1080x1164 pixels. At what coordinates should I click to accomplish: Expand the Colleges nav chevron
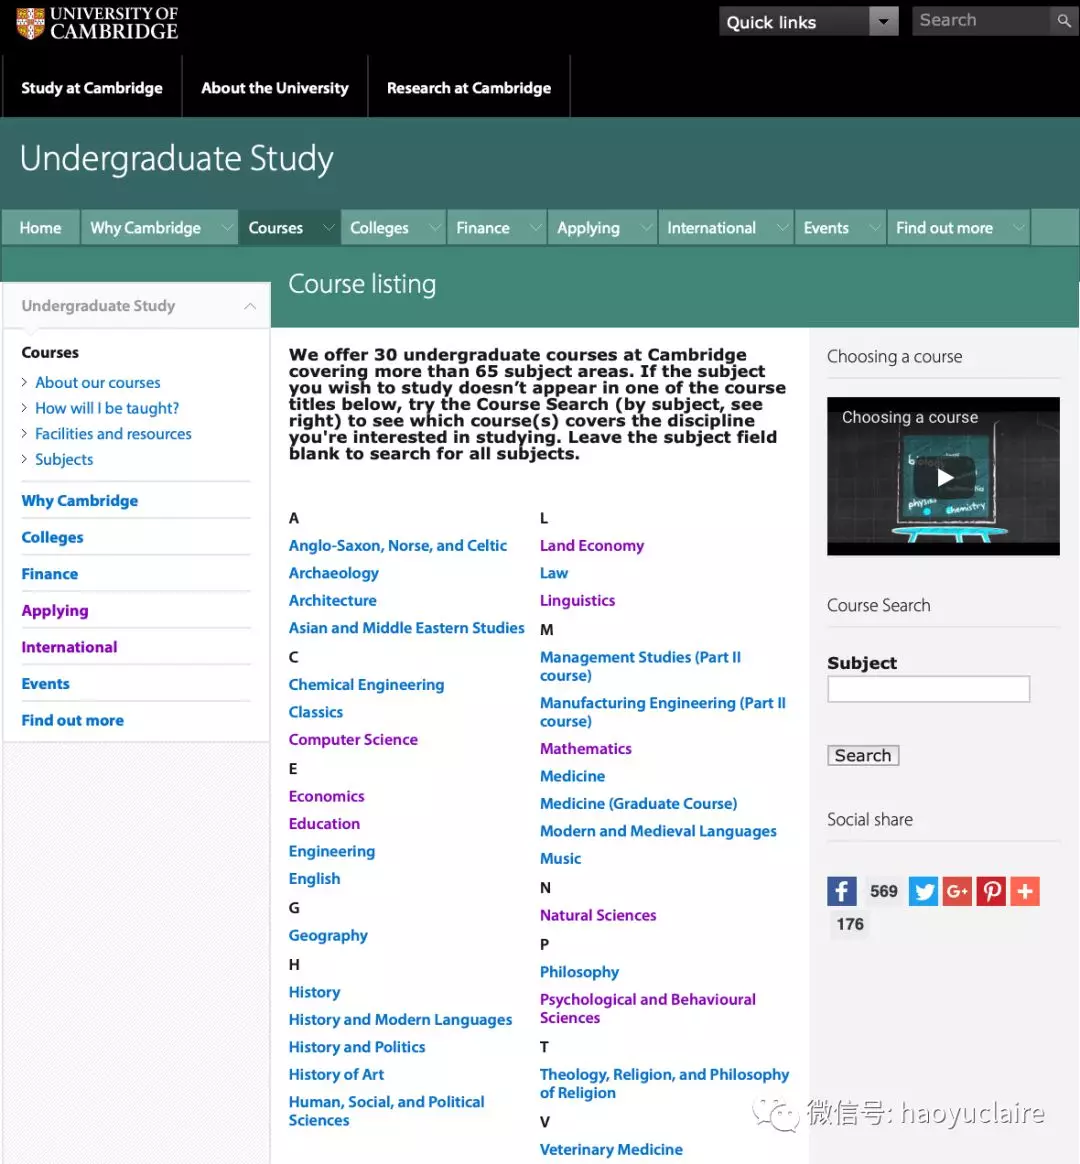coord(434,228)
